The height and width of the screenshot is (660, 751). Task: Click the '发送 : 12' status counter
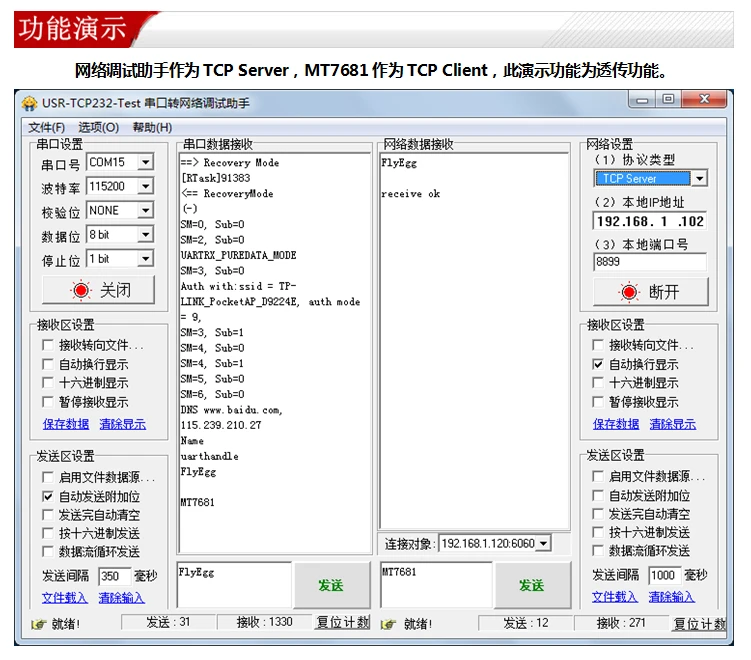point(526,623)
